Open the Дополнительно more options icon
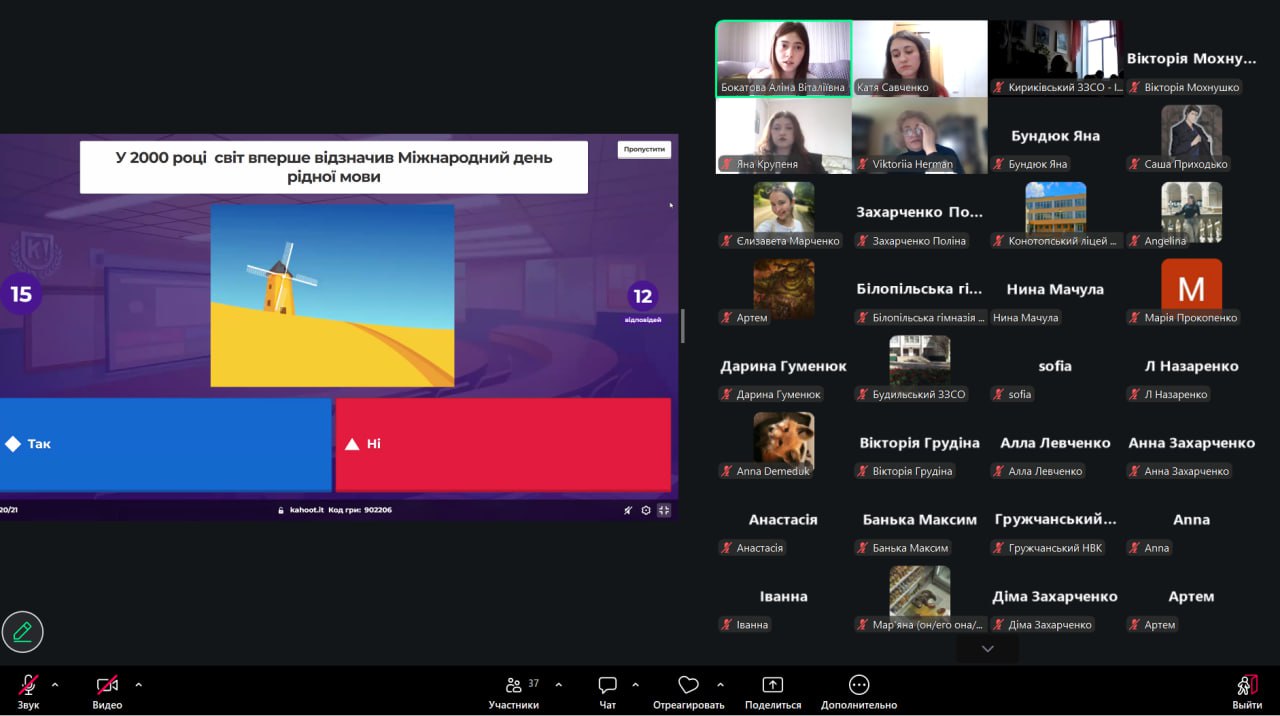The width and height of the screenshot is (1280, 716). 858,686
